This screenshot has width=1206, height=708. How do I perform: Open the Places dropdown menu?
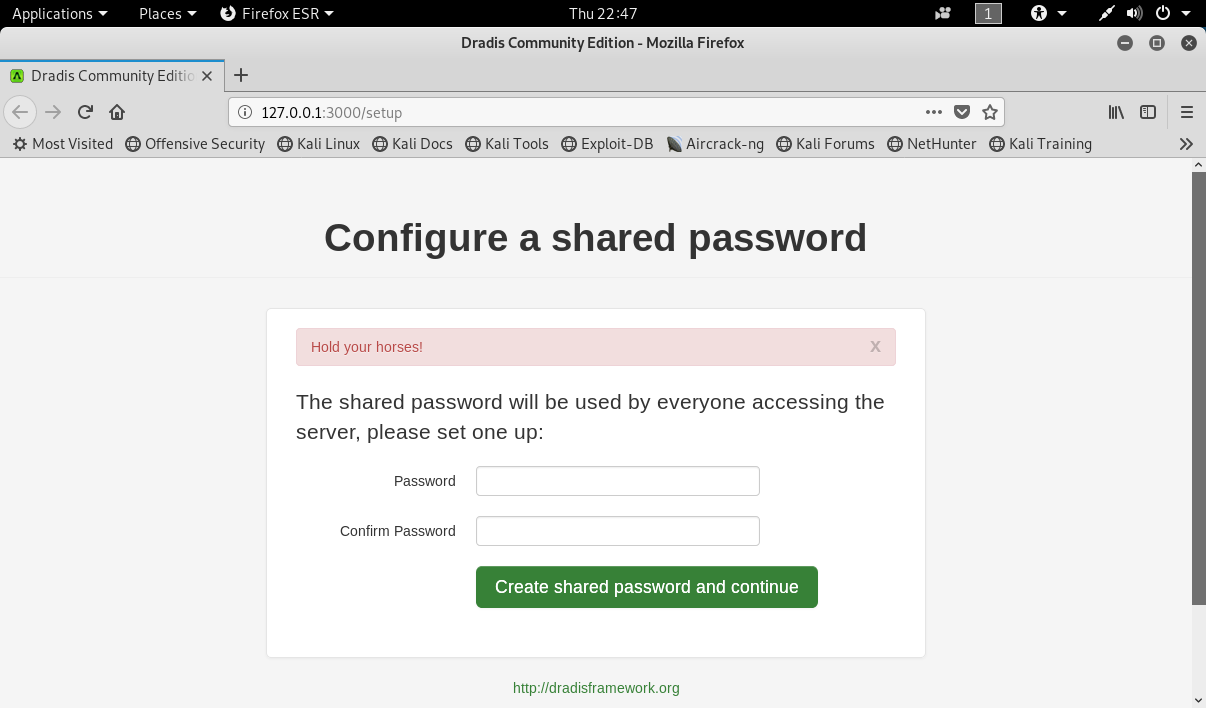[x=167, y=13]
